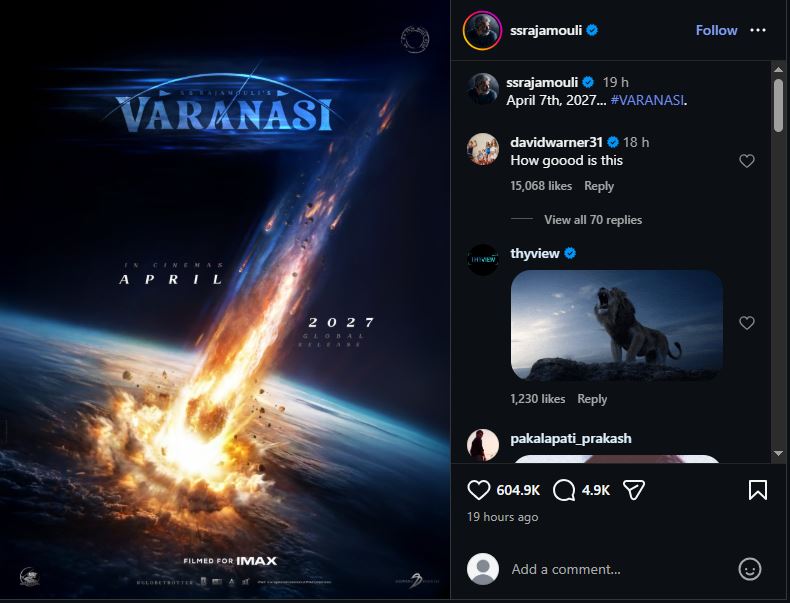Expand View all 70 replies

click(593, 220)
